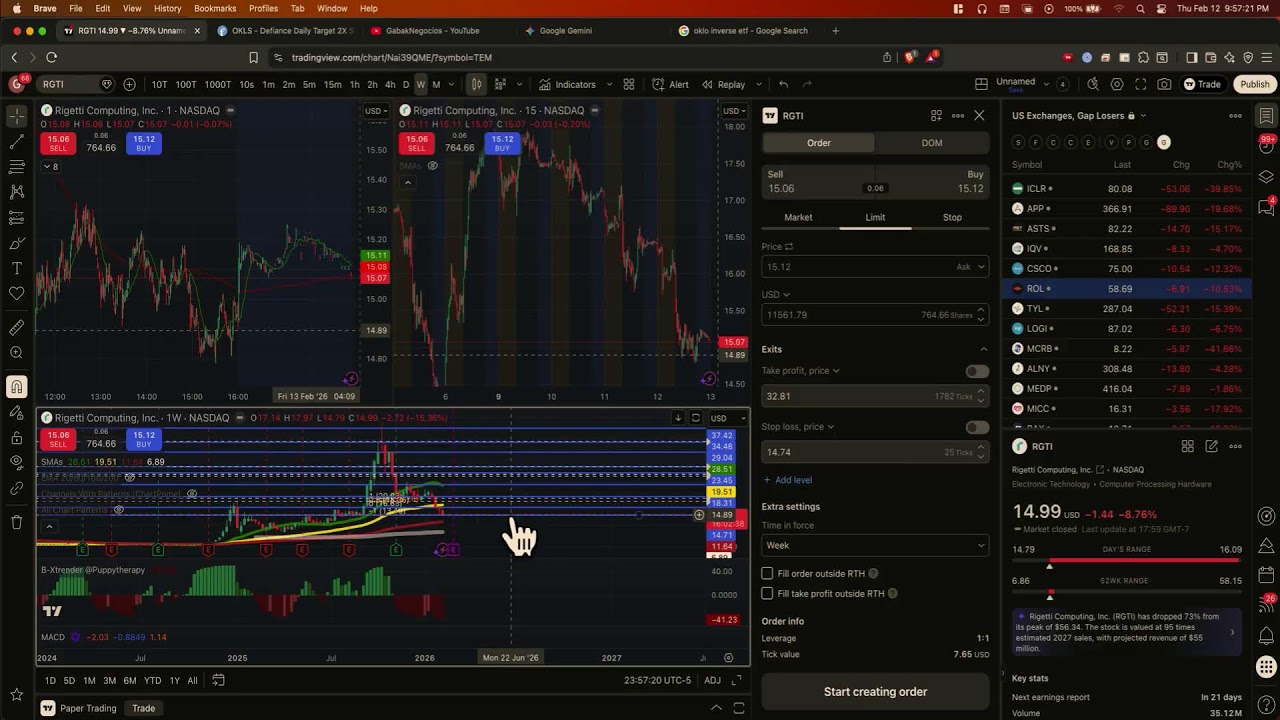Open the History menu in menu bar

pos(167,8)
